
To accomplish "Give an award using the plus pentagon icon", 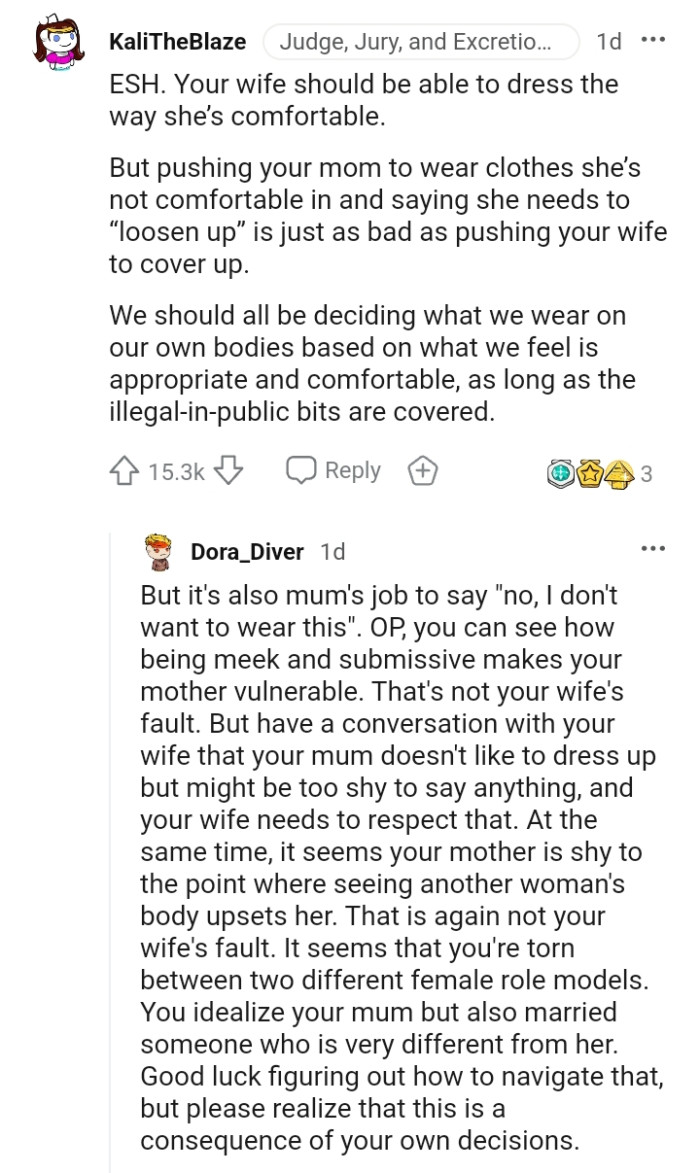I will pyautogui.click(x=419, y=470).
